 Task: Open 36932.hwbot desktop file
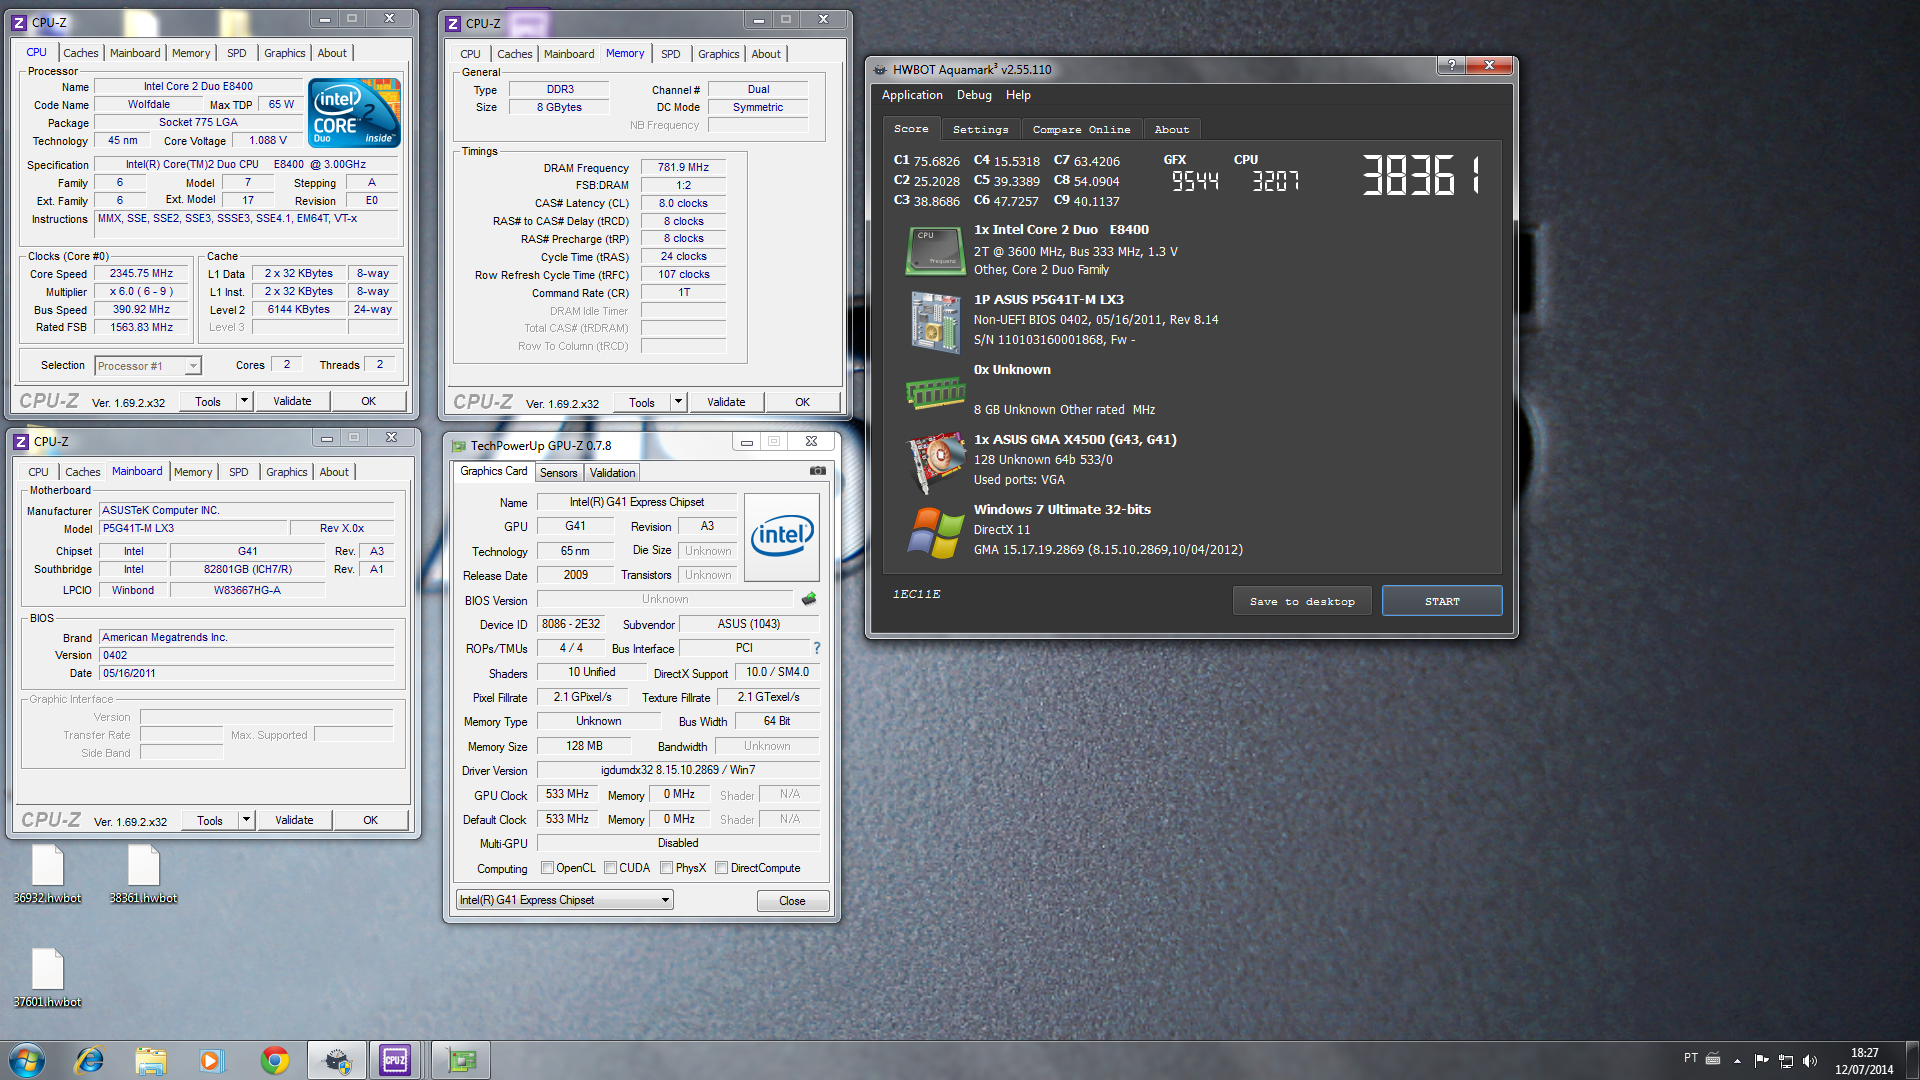[x=47, y=875]
